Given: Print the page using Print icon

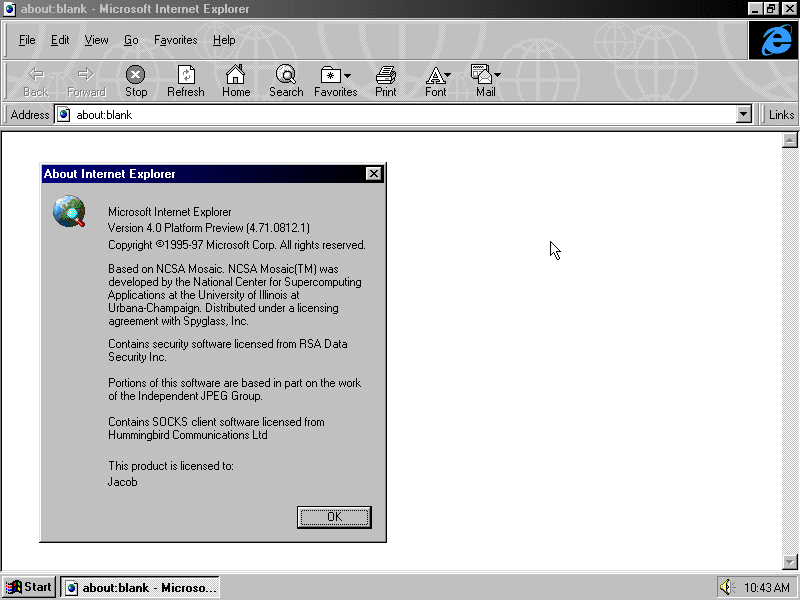Looking at the screenshot, I should [x=386, y=81].
